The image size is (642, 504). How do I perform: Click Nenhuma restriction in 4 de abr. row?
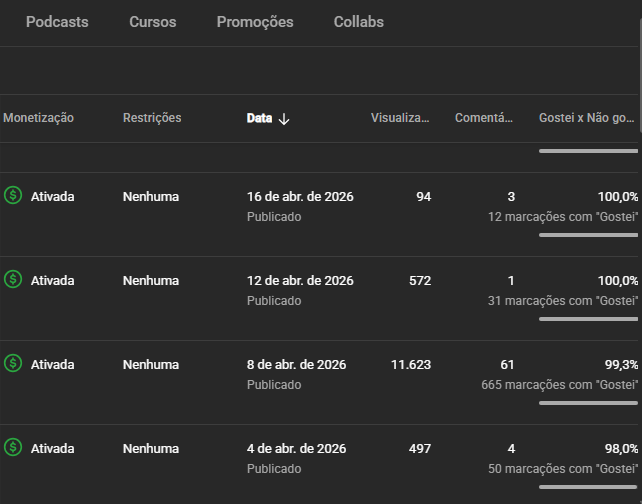tap(151, 448)
